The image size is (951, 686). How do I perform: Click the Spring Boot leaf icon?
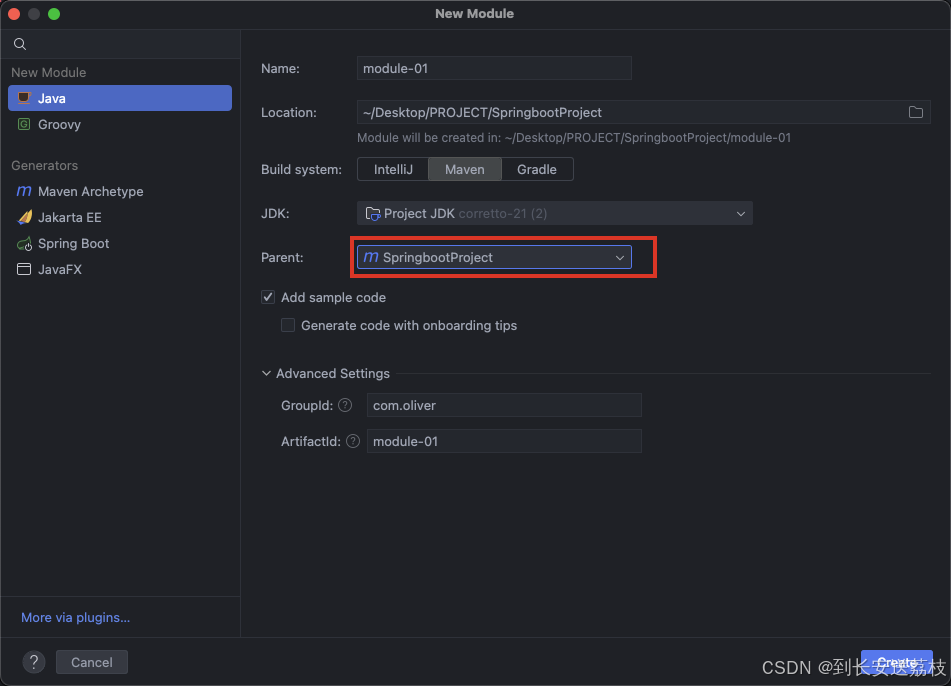(24, 244)
